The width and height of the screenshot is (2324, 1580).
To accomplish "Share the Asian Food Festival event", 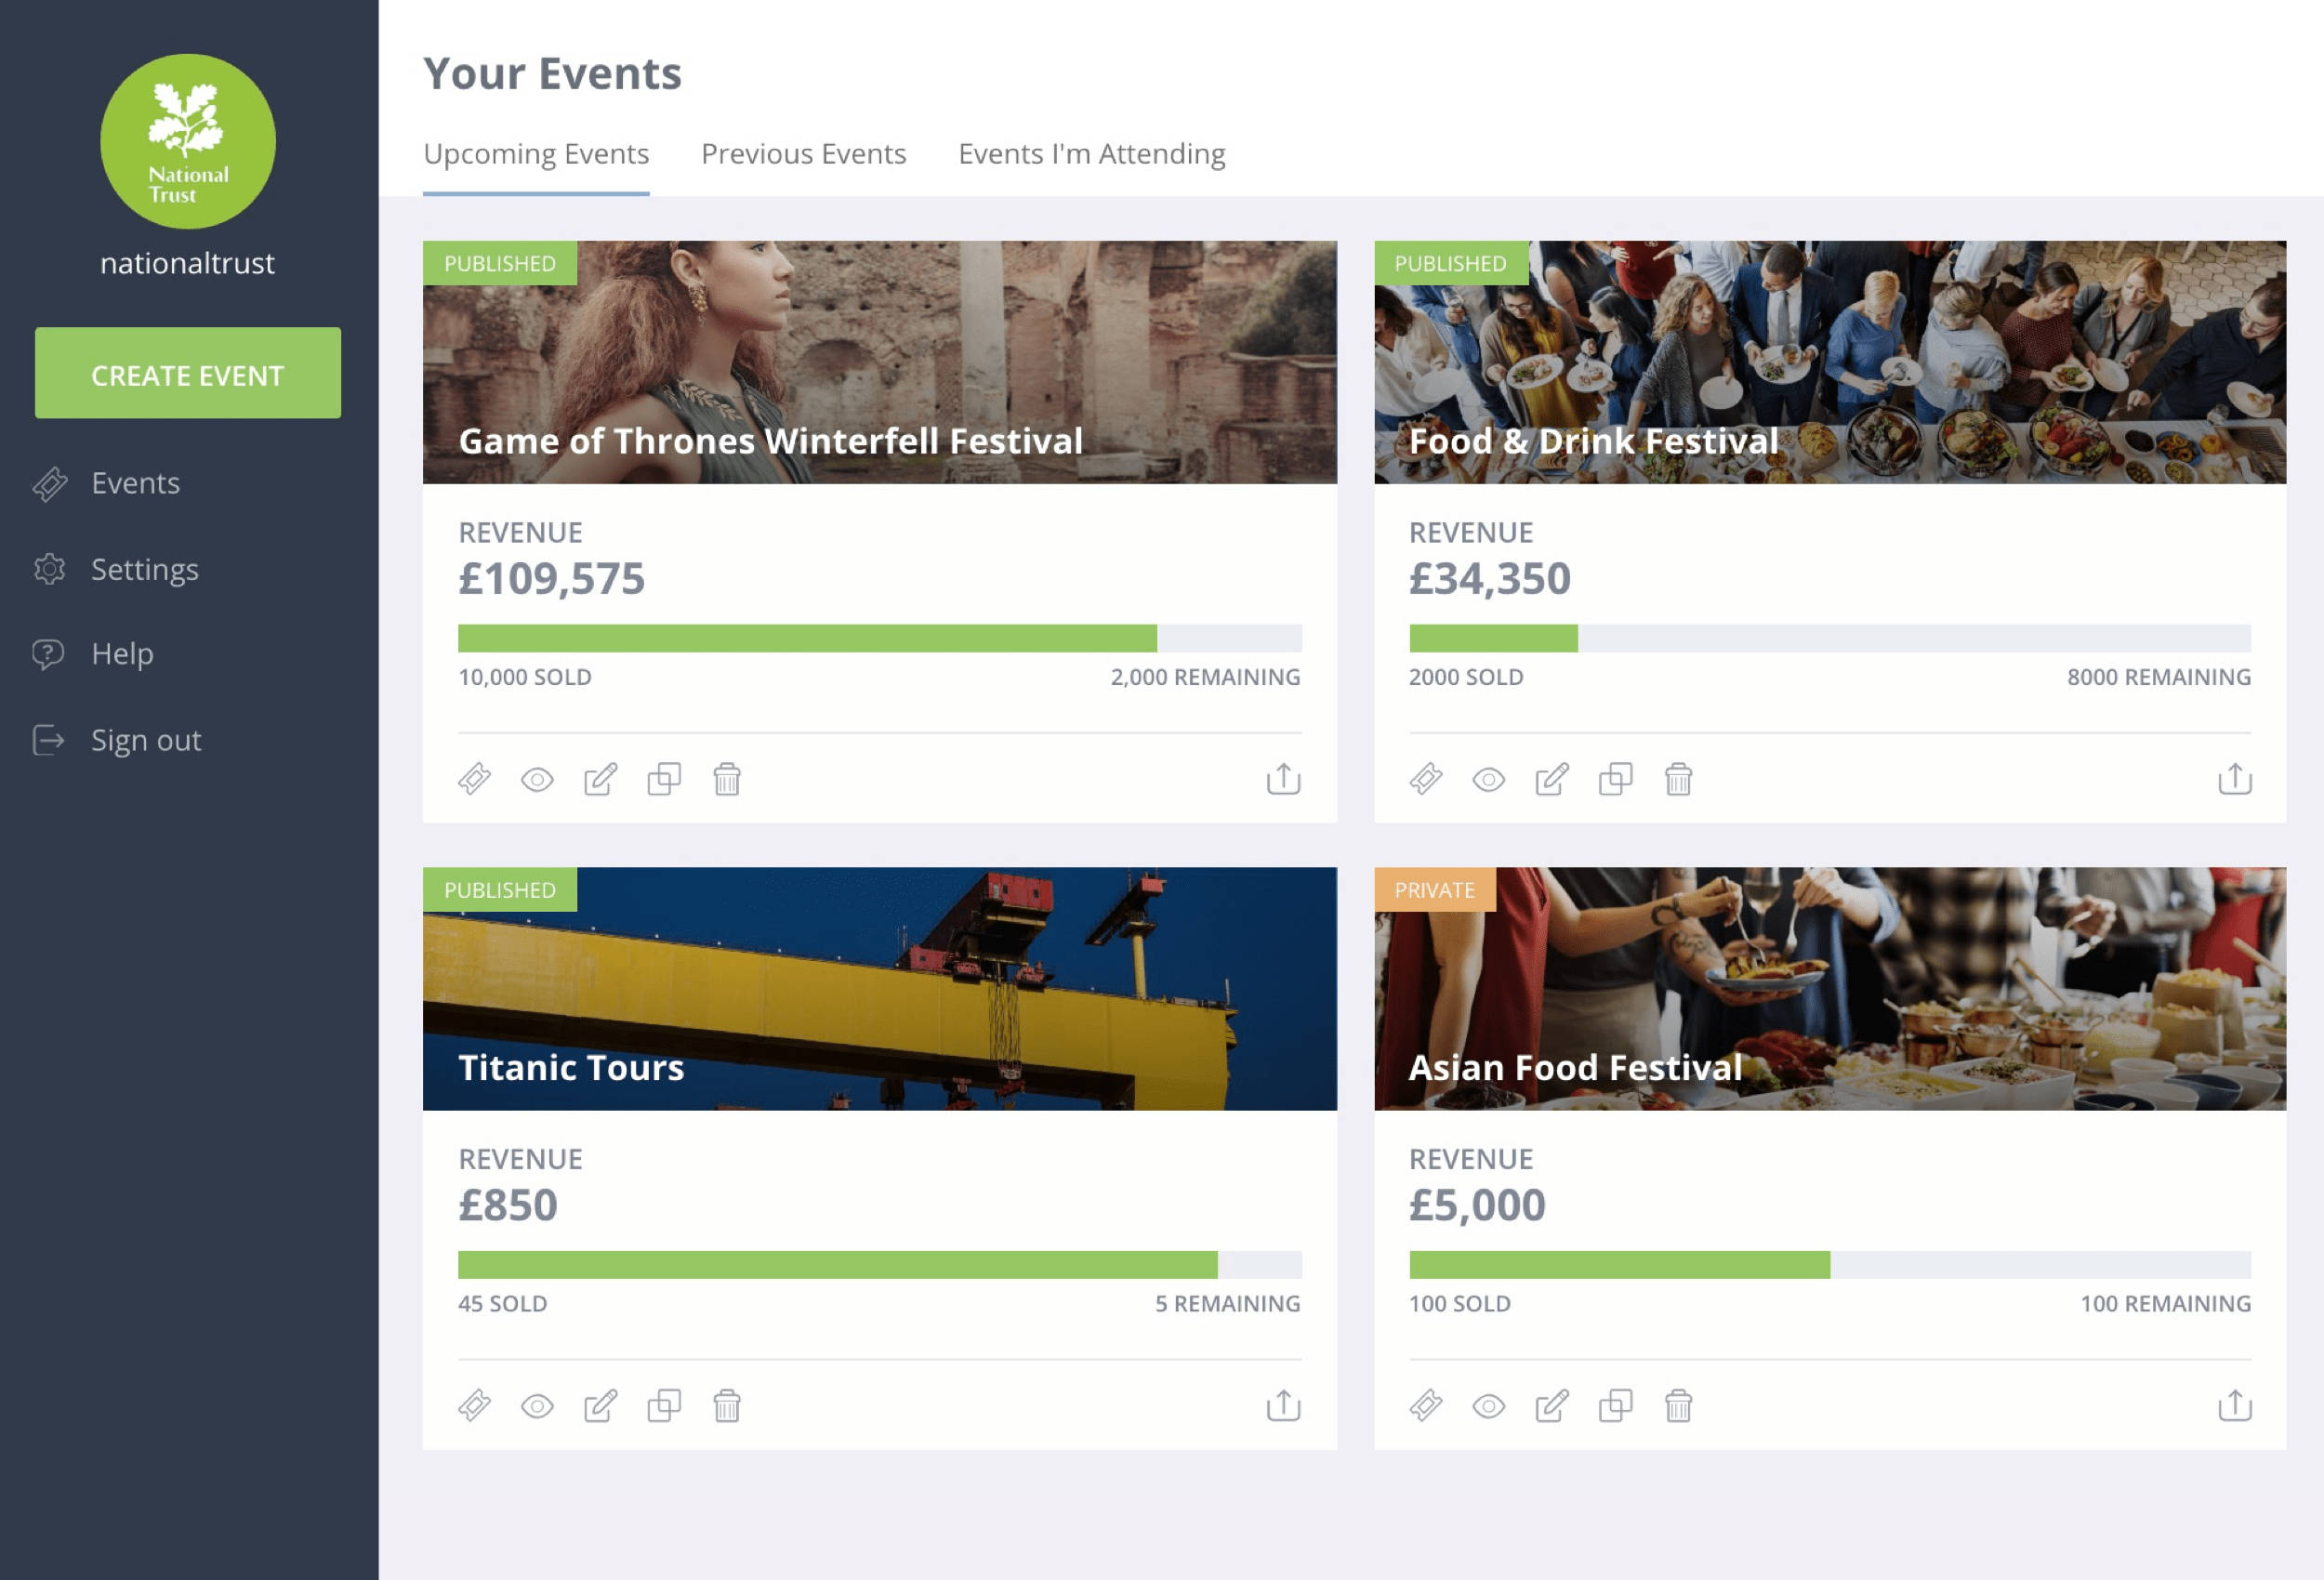I will (2234, 1406).
